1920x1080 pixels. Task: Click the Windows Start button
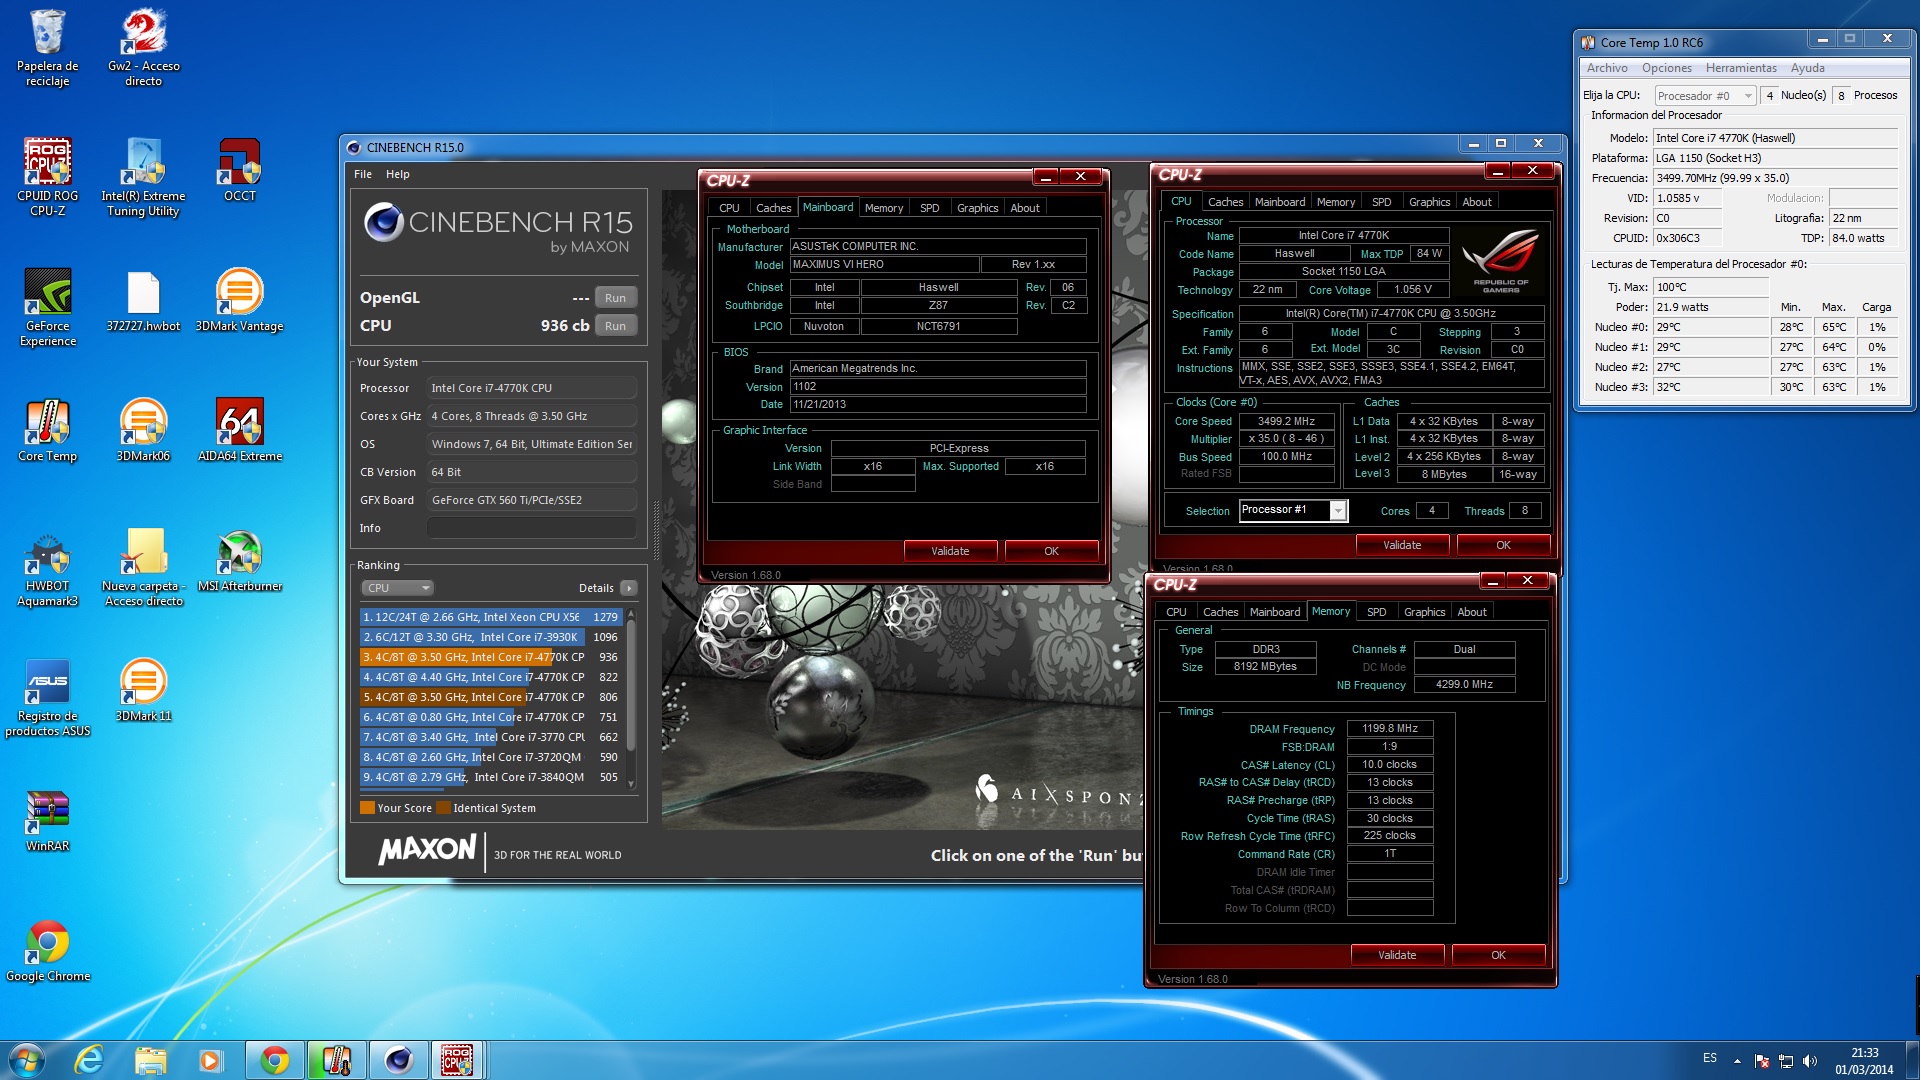[x=27, y=1060]
